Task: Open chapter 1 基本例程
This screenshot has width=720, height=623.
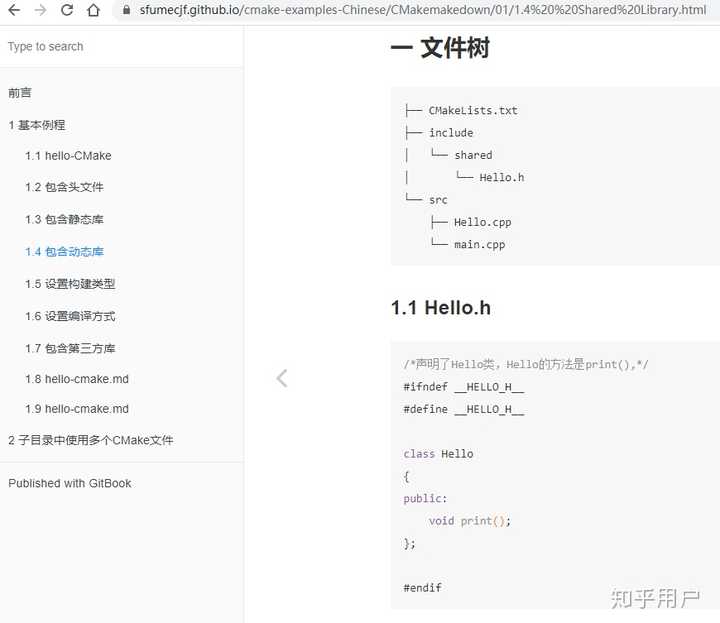Action: point(37,125)
